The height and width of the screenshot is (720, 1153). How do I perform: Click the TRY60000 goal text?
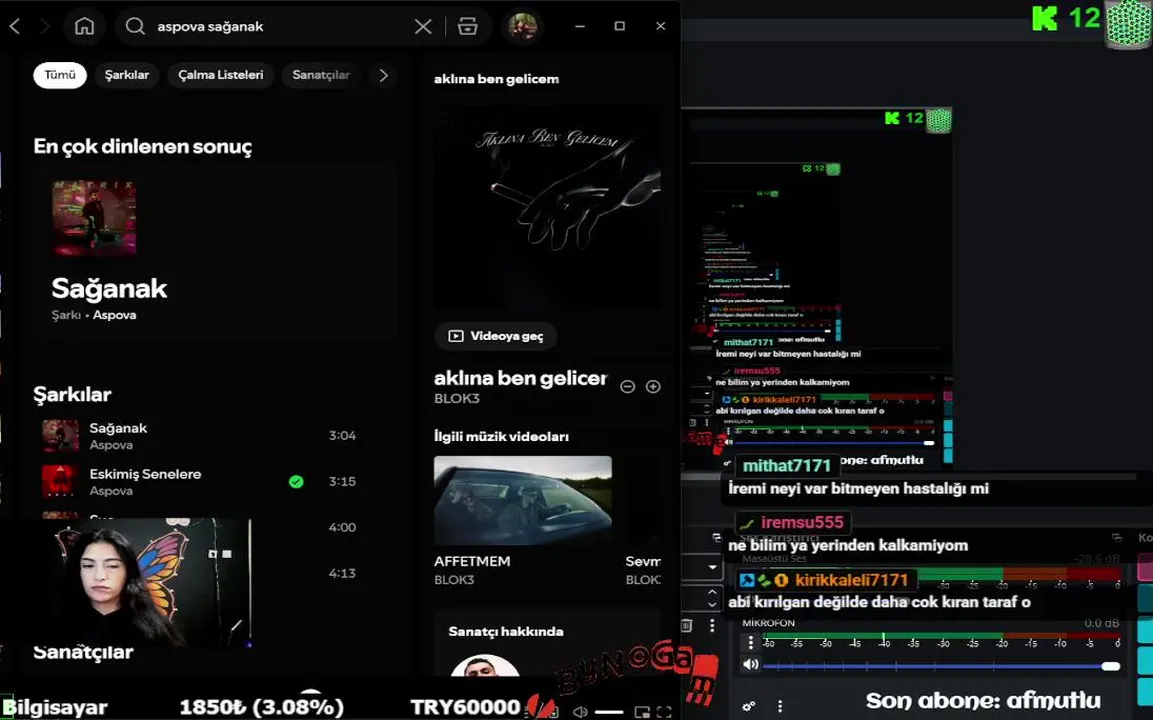[x=465, y=707]
